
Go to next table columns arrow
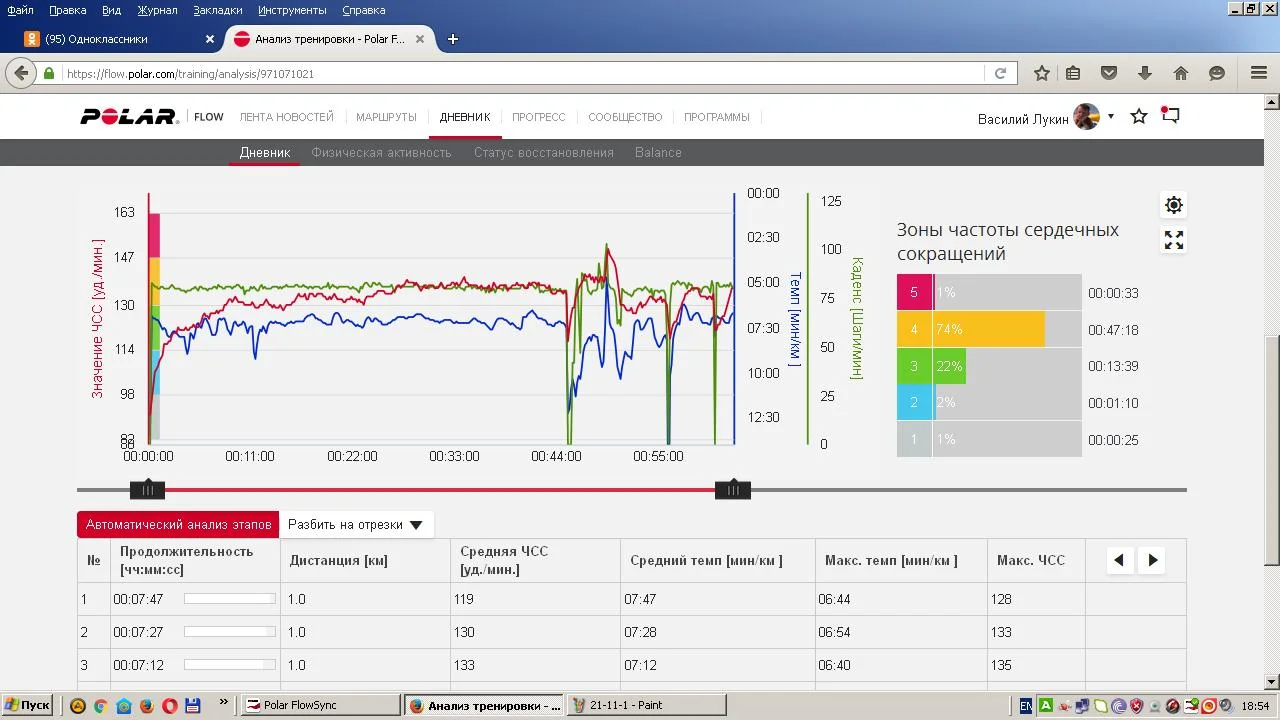pyautogui.click(x=1152, y=560)
